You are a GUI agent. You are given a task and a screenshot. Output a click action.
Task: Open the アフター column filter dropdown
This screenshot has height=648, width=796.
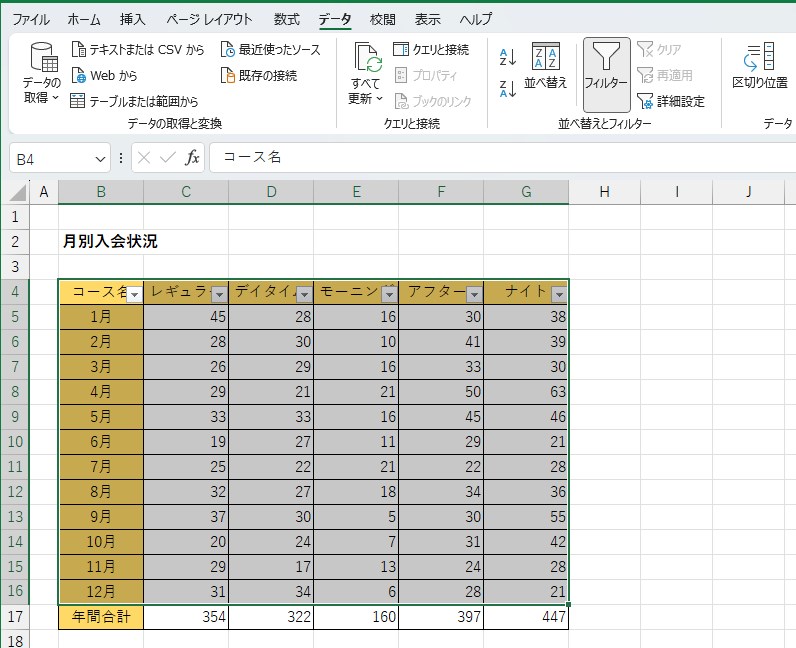(x=474, y=294)
